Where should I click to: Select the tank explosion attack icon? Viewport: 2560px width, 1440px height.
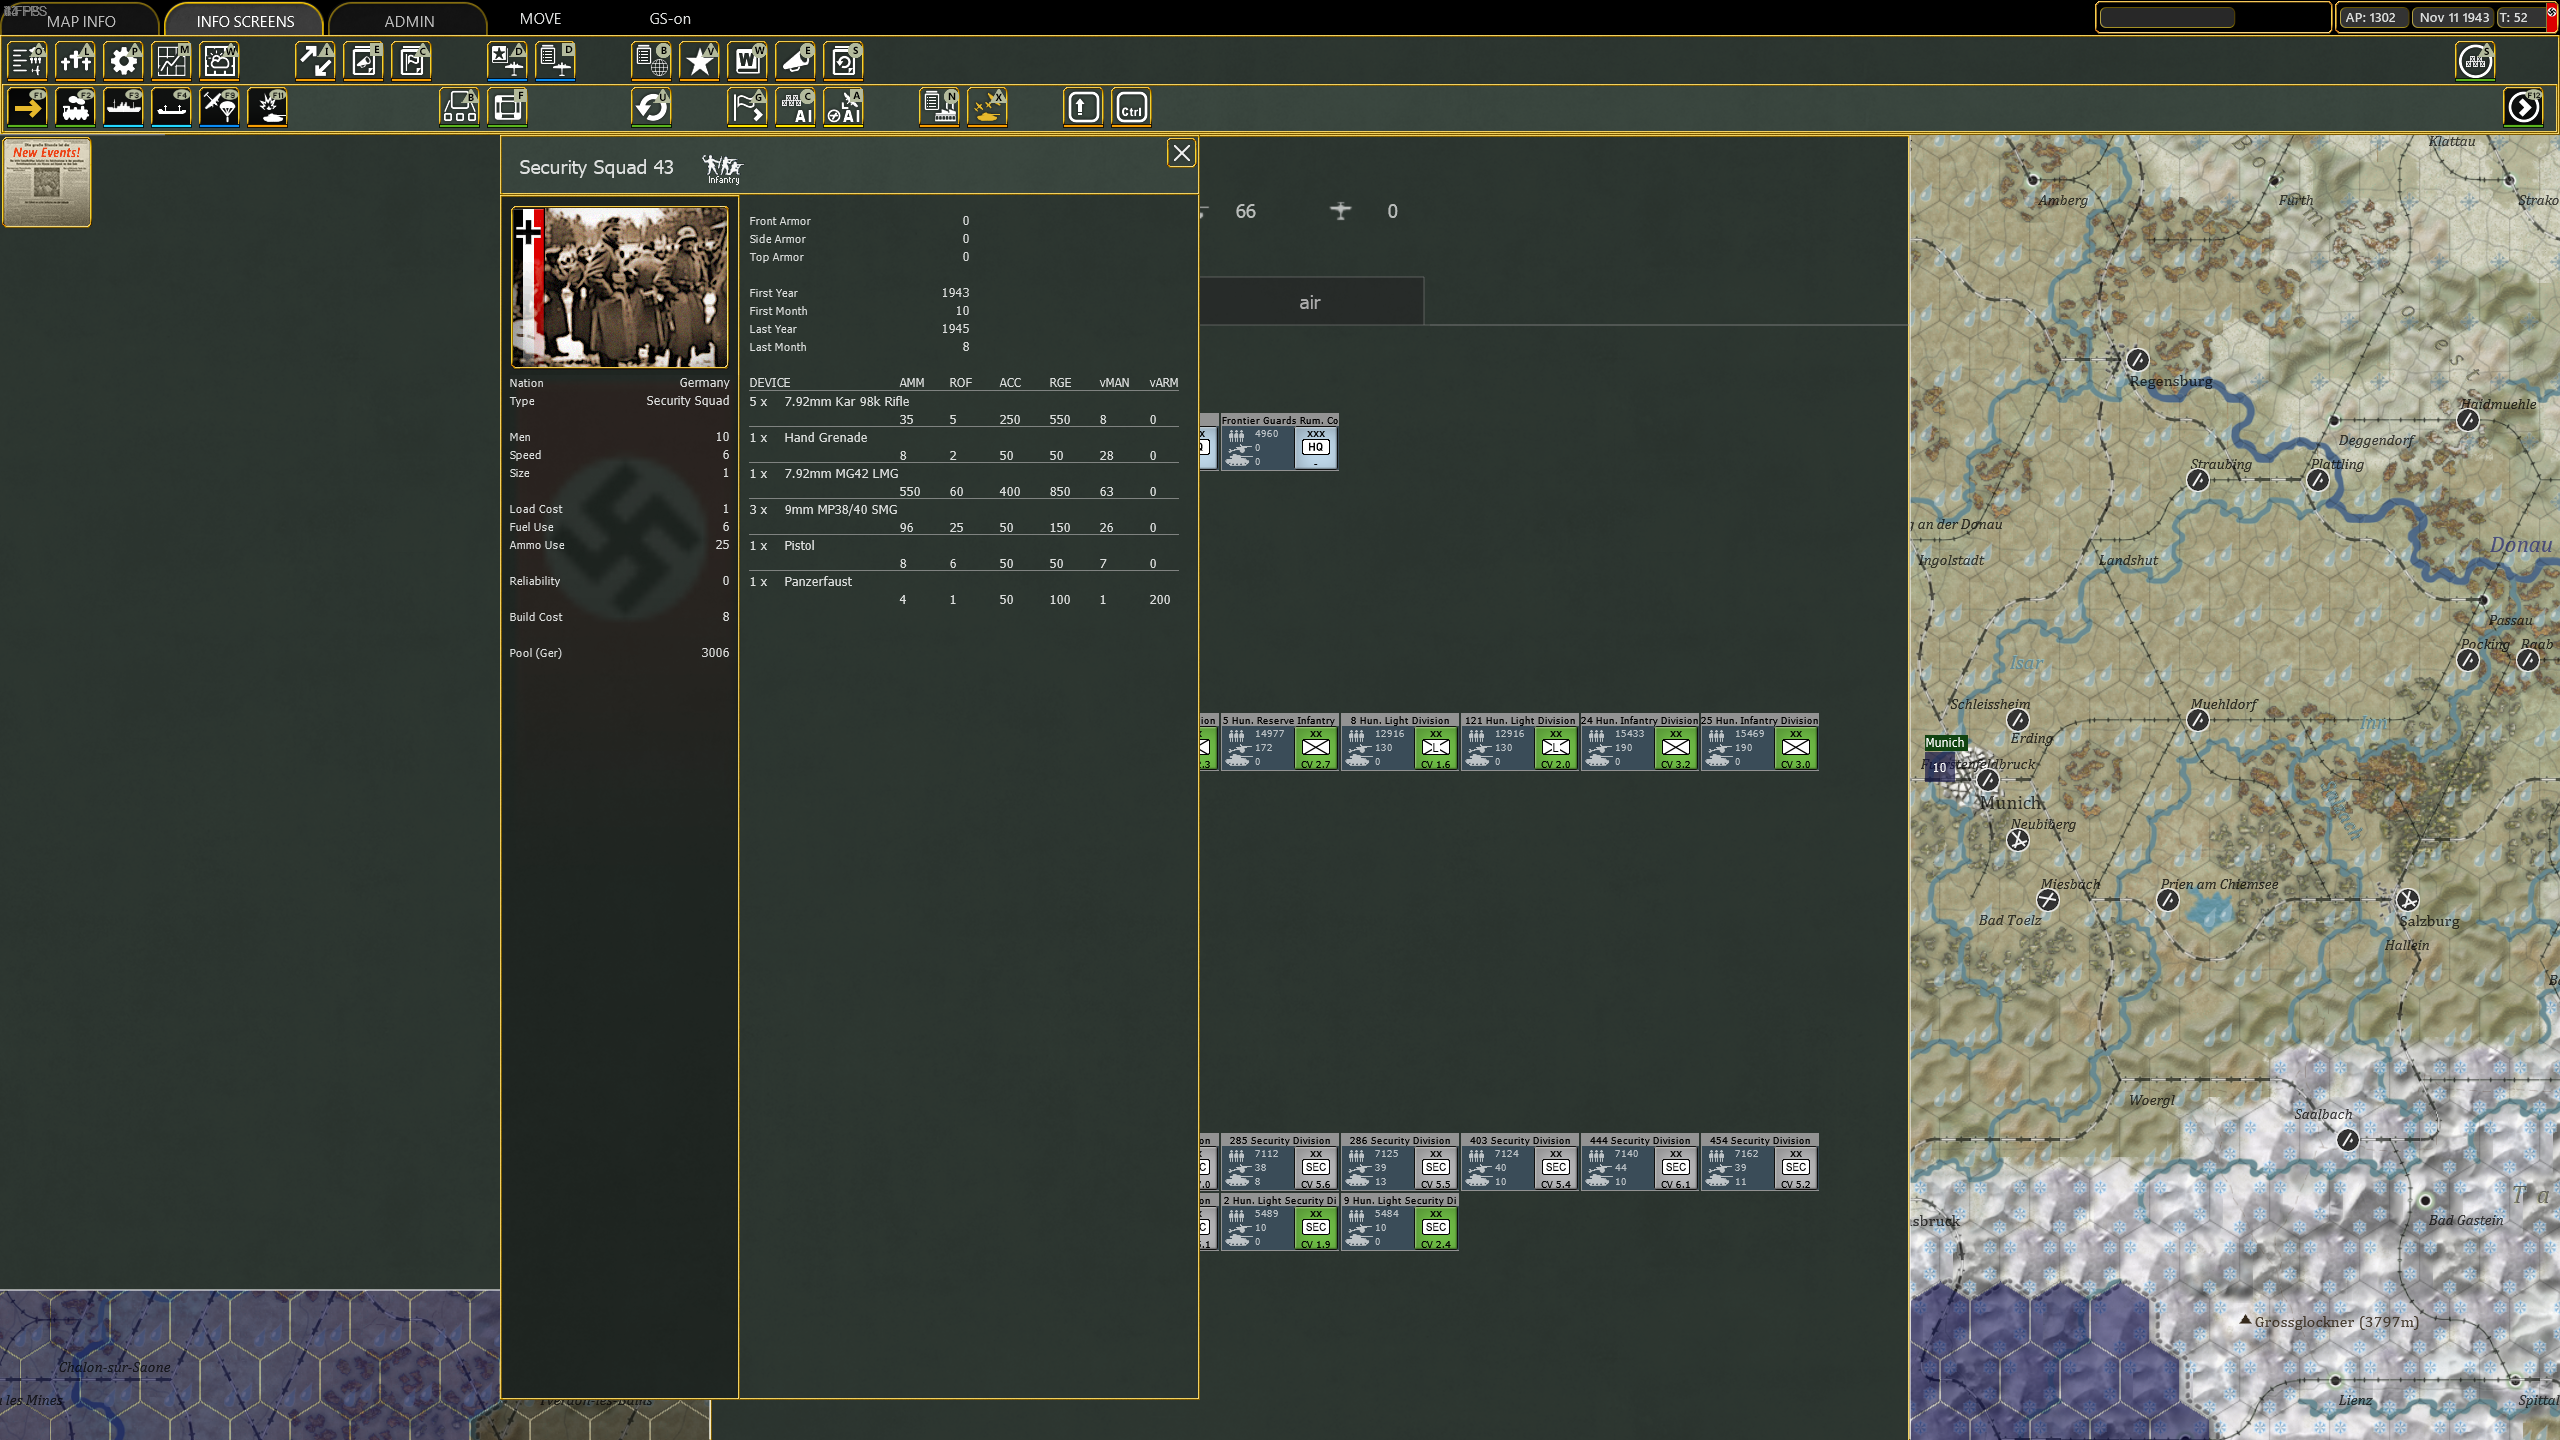pyautogui.click(x=268, y=107)
